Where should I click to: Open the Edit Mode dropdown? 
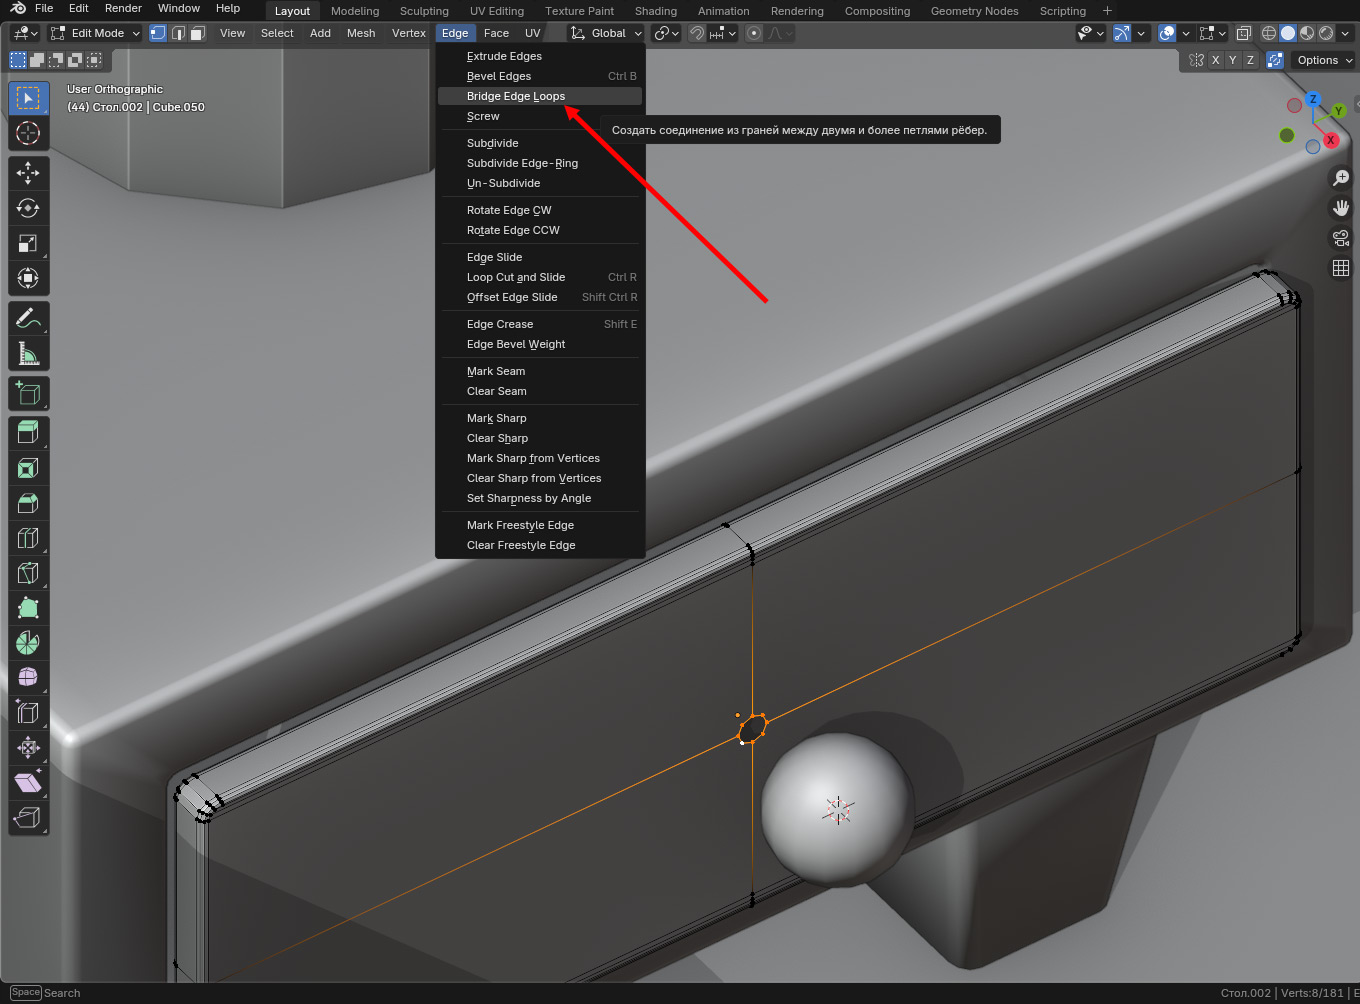[x=97, y=33]
